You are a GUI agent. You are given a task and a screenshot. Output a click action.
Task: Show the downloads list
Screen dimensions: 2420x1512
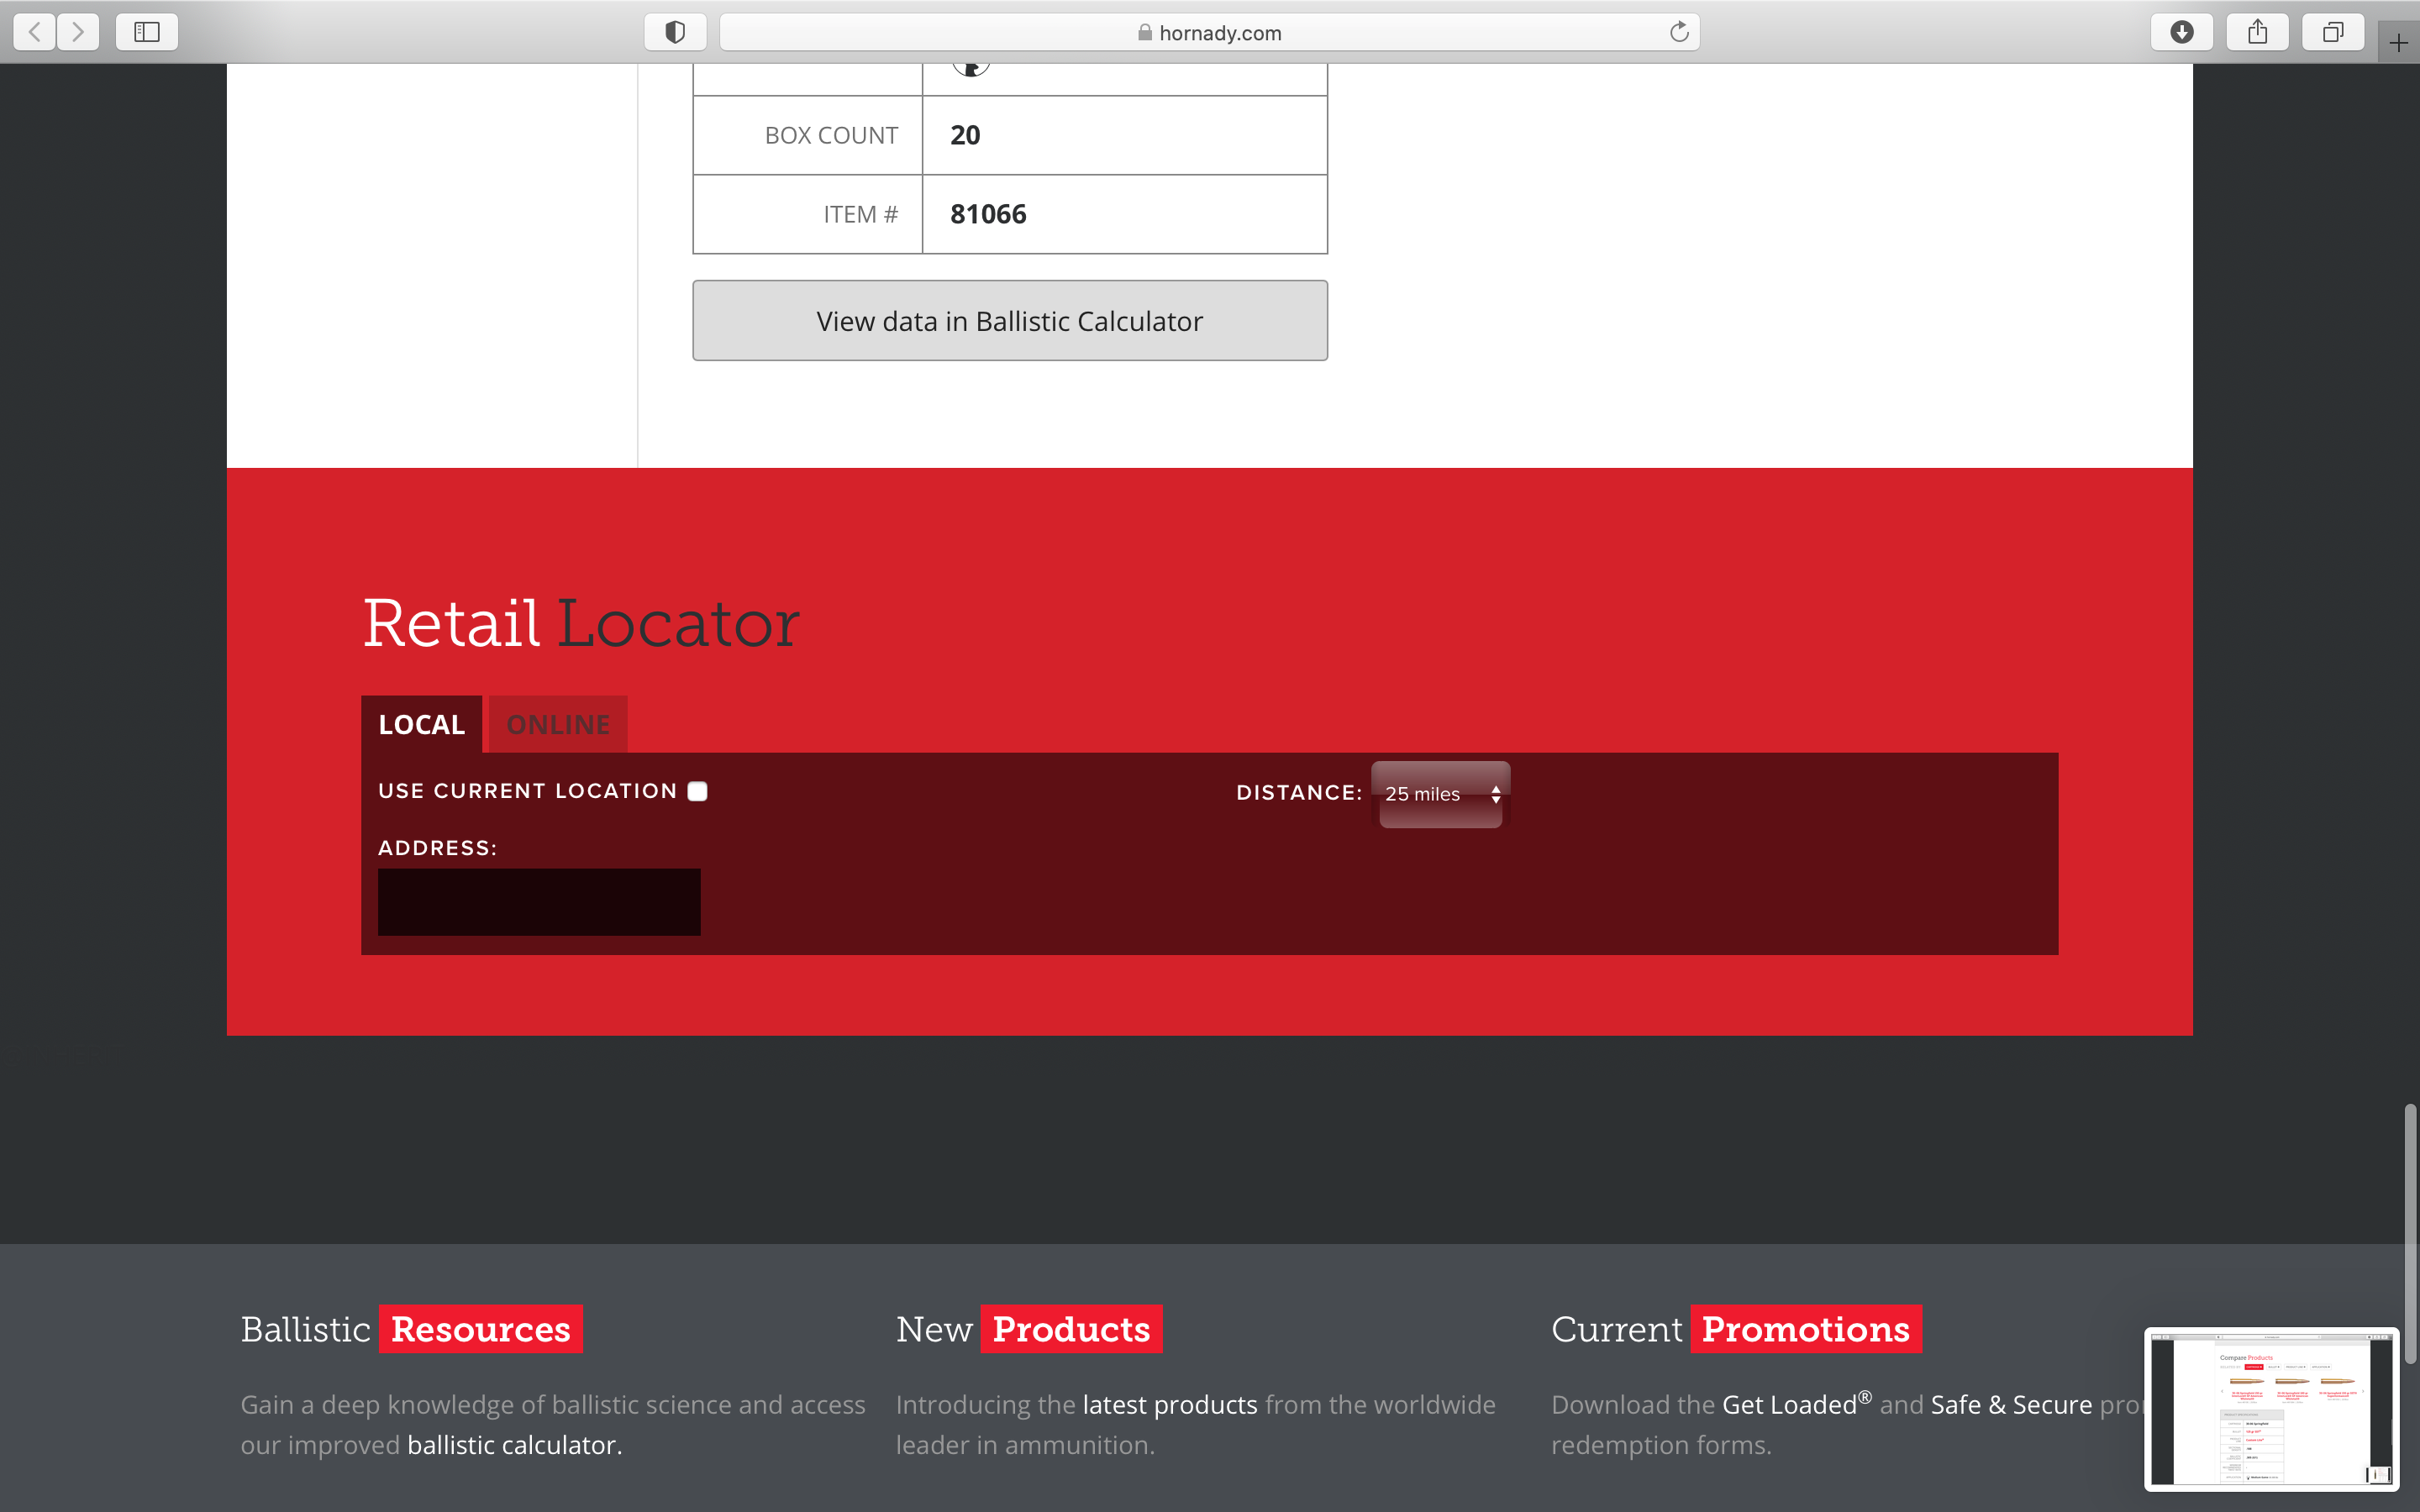click(2182, 32)
